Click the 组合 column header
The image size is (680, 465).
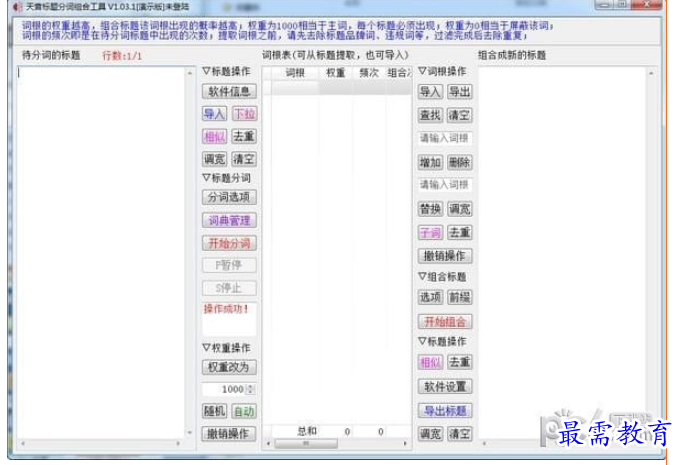tap(399, 73)
